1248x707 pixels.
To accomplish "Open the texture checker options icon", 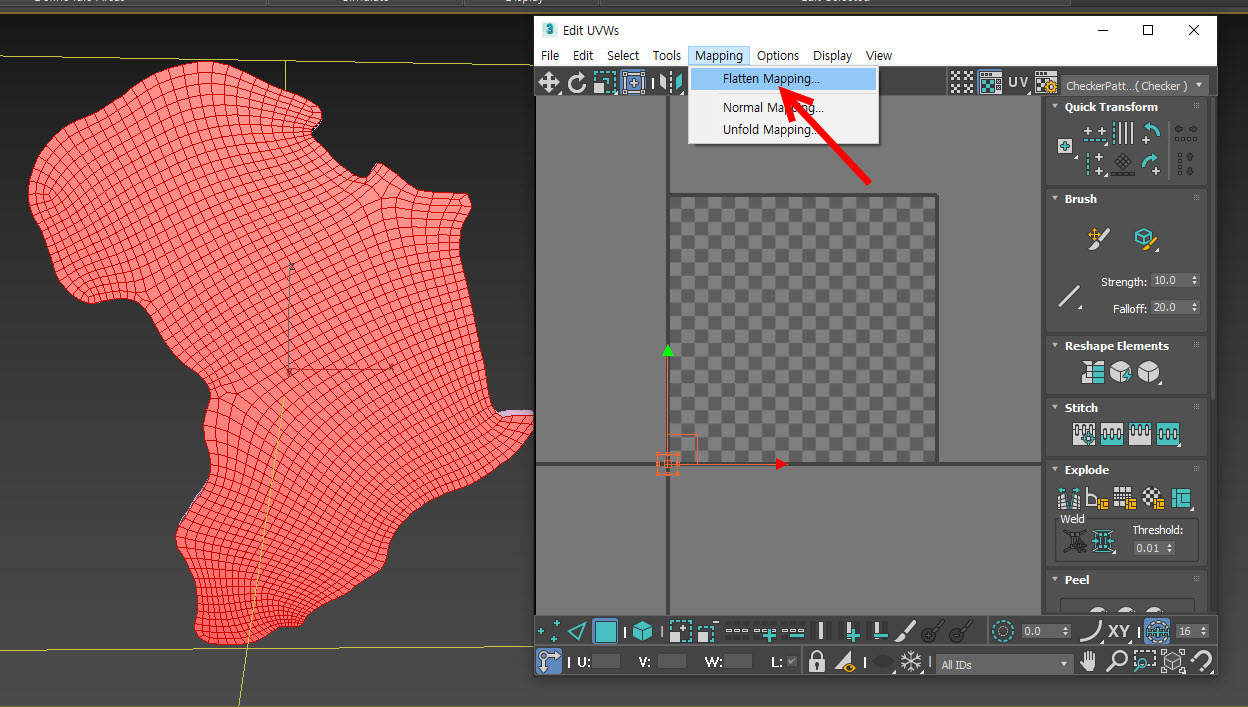I will 1046,83.
